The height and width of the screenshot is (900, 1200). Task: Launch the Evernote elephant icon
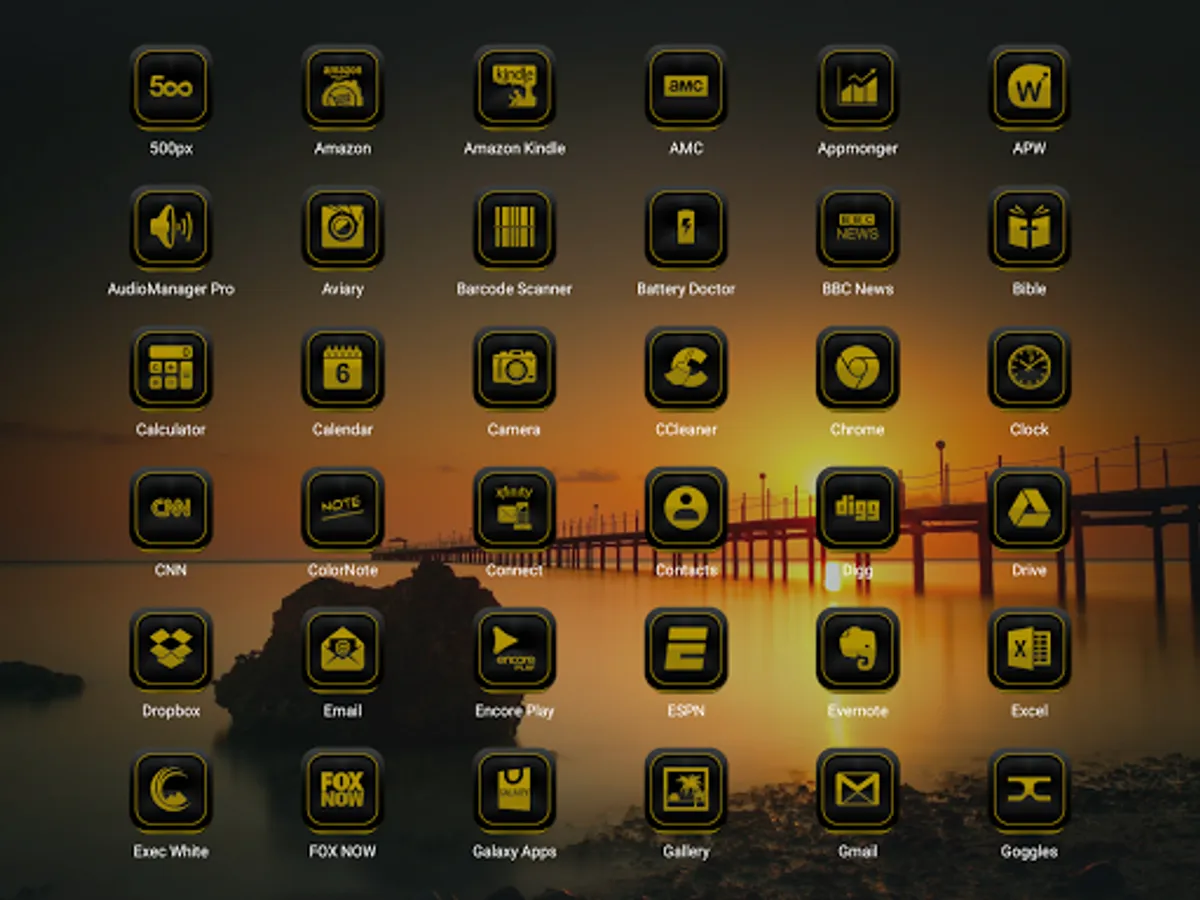(x=858, y=650)
